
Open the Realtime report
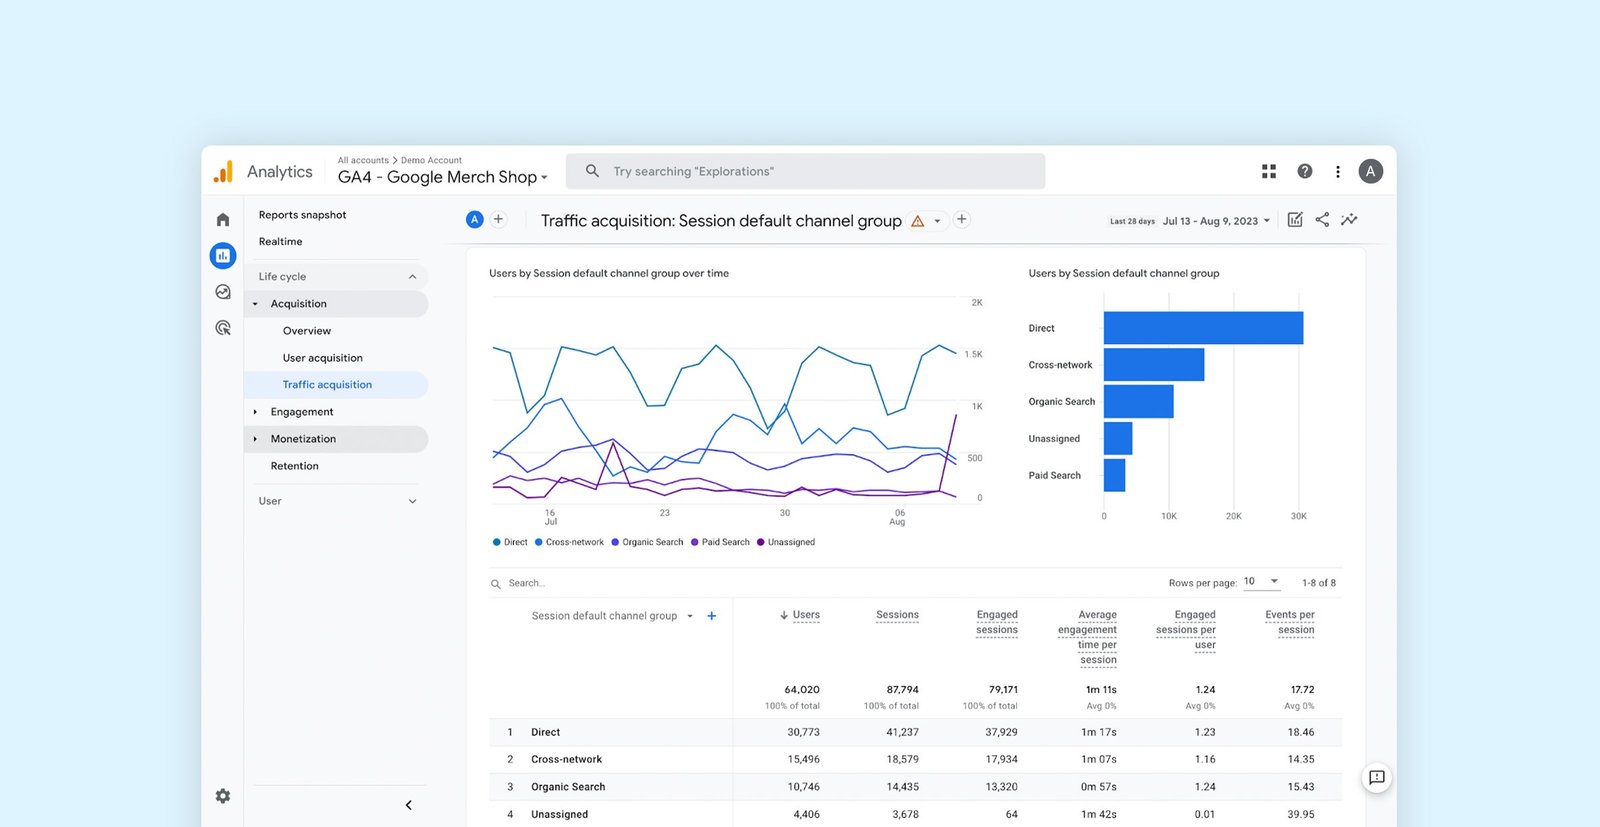pos(280,242)
